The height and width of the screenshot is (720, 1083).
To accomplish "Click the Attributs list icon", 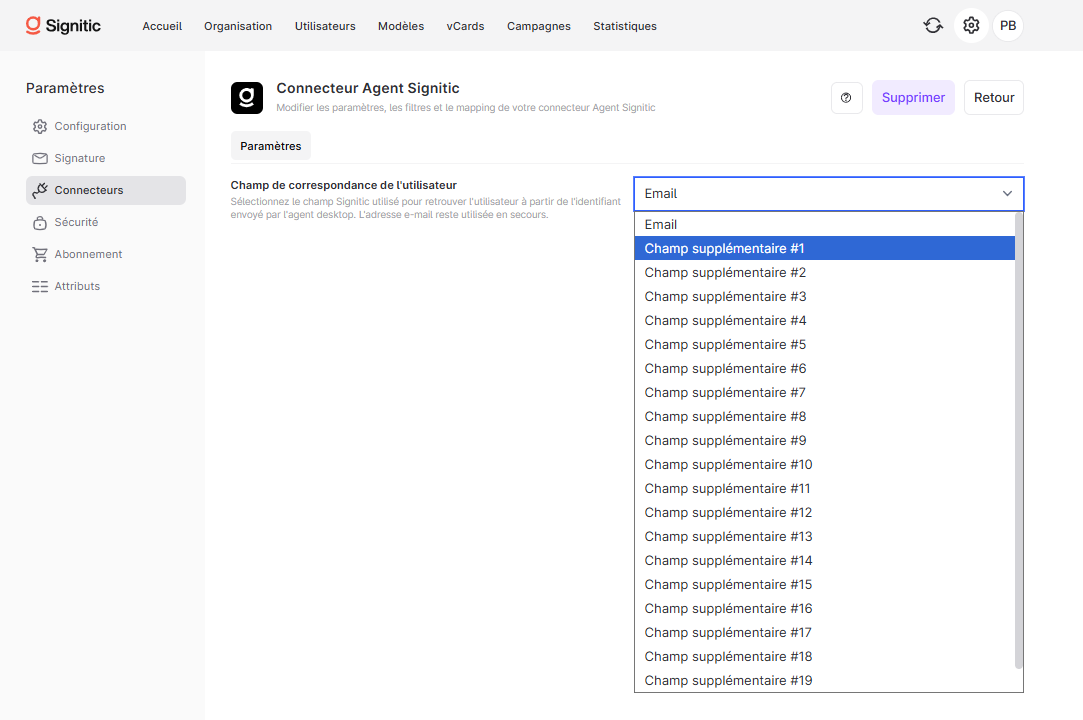I will click(x=40, y=286).
